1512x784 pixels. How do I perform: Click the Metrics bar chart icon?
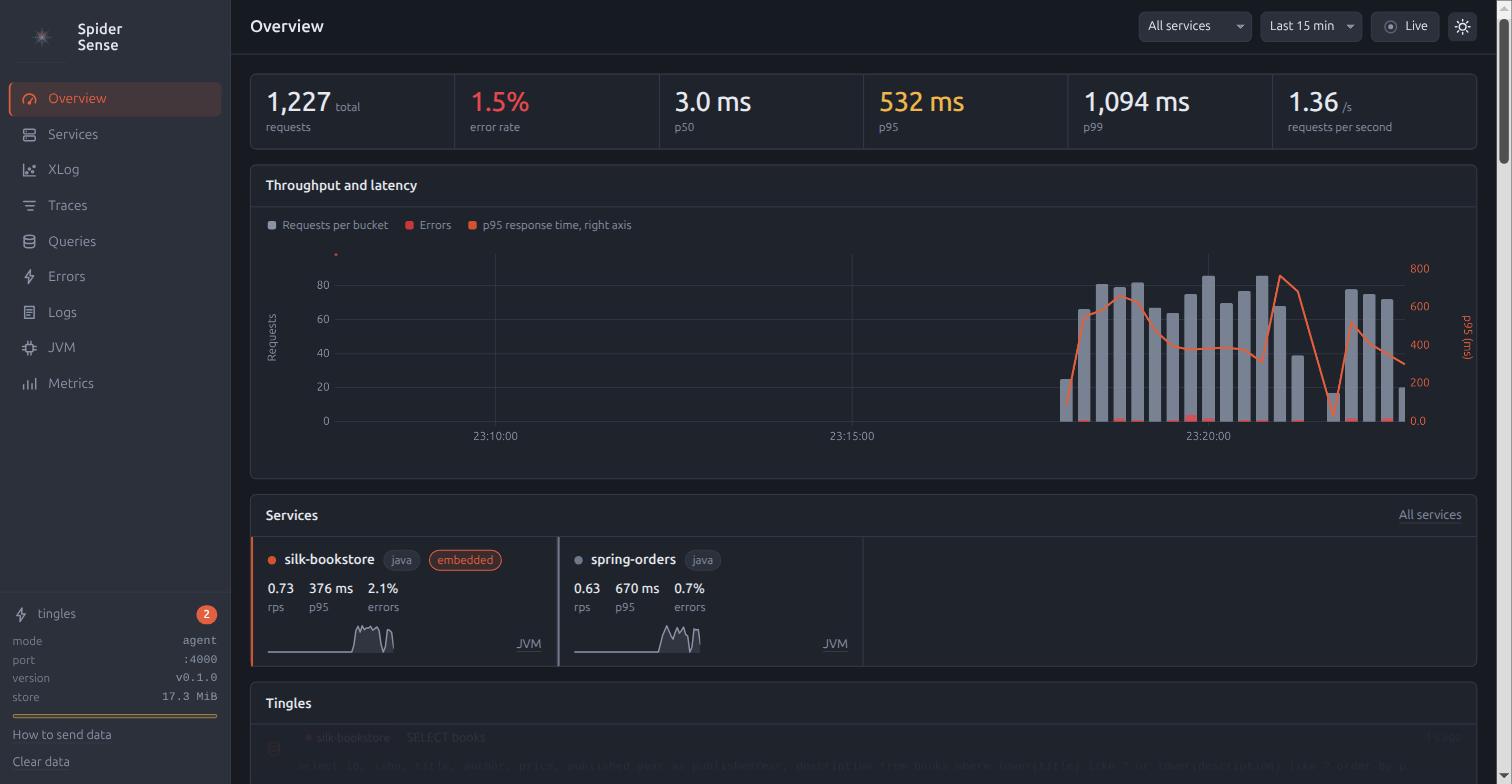coord(29,383)
